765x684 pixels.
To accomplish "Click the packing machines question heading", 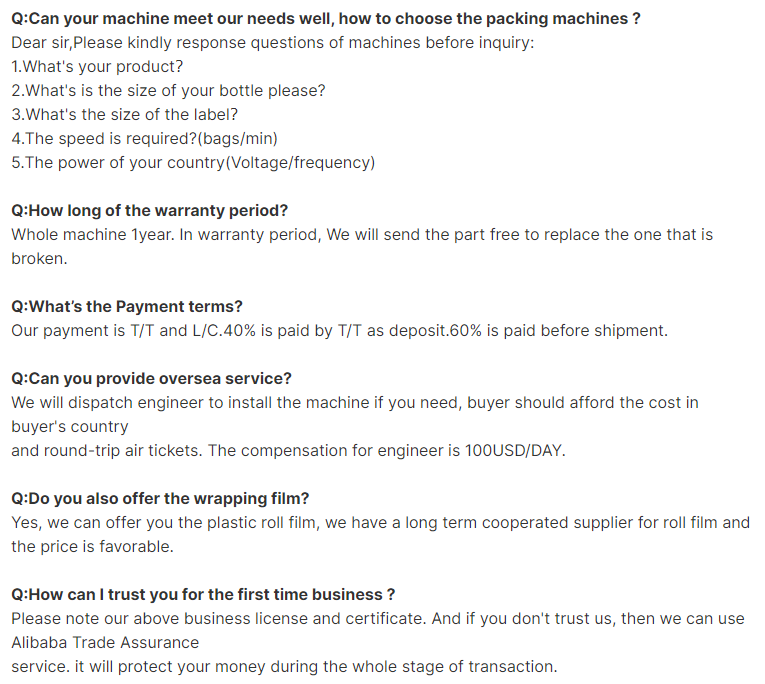I will tap(326, 19).
